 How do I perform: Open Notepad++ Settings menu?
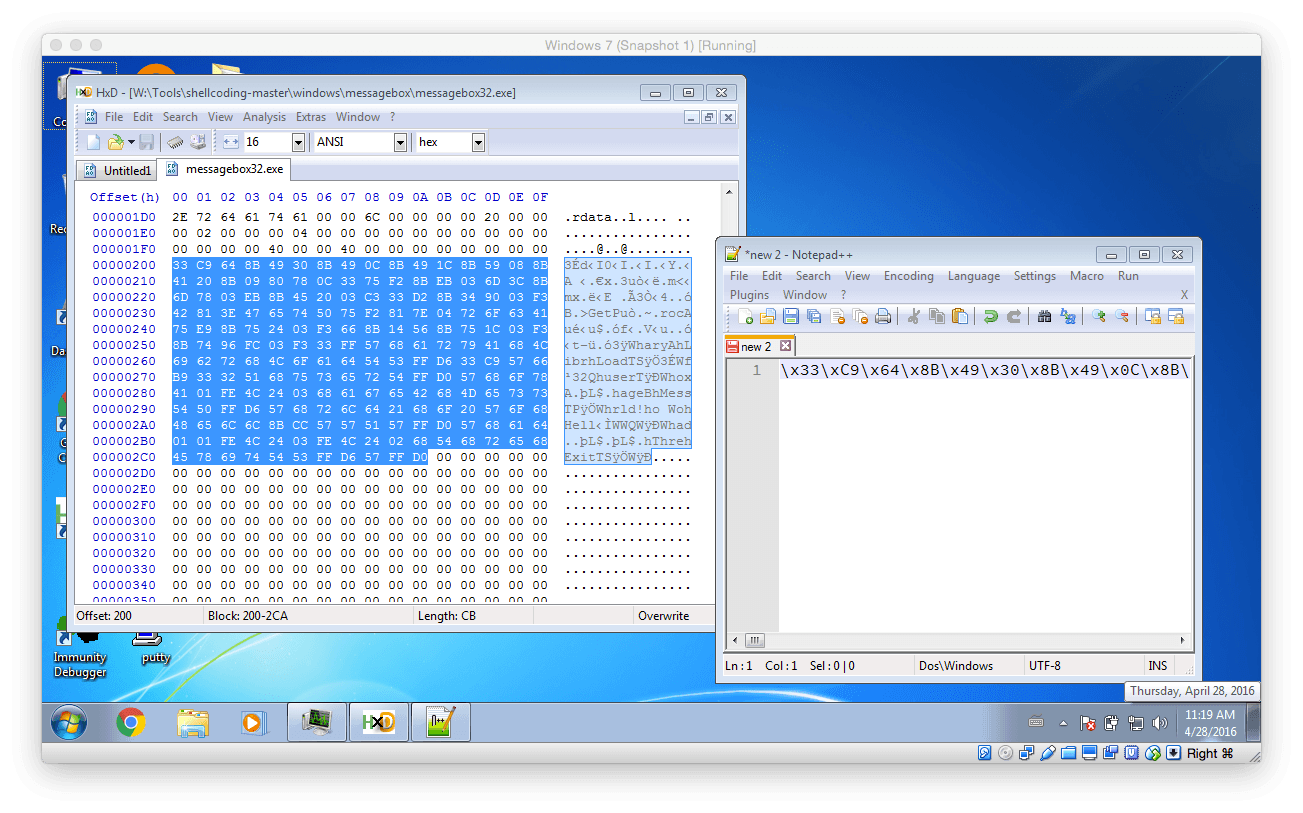[x=1034, y=276]
